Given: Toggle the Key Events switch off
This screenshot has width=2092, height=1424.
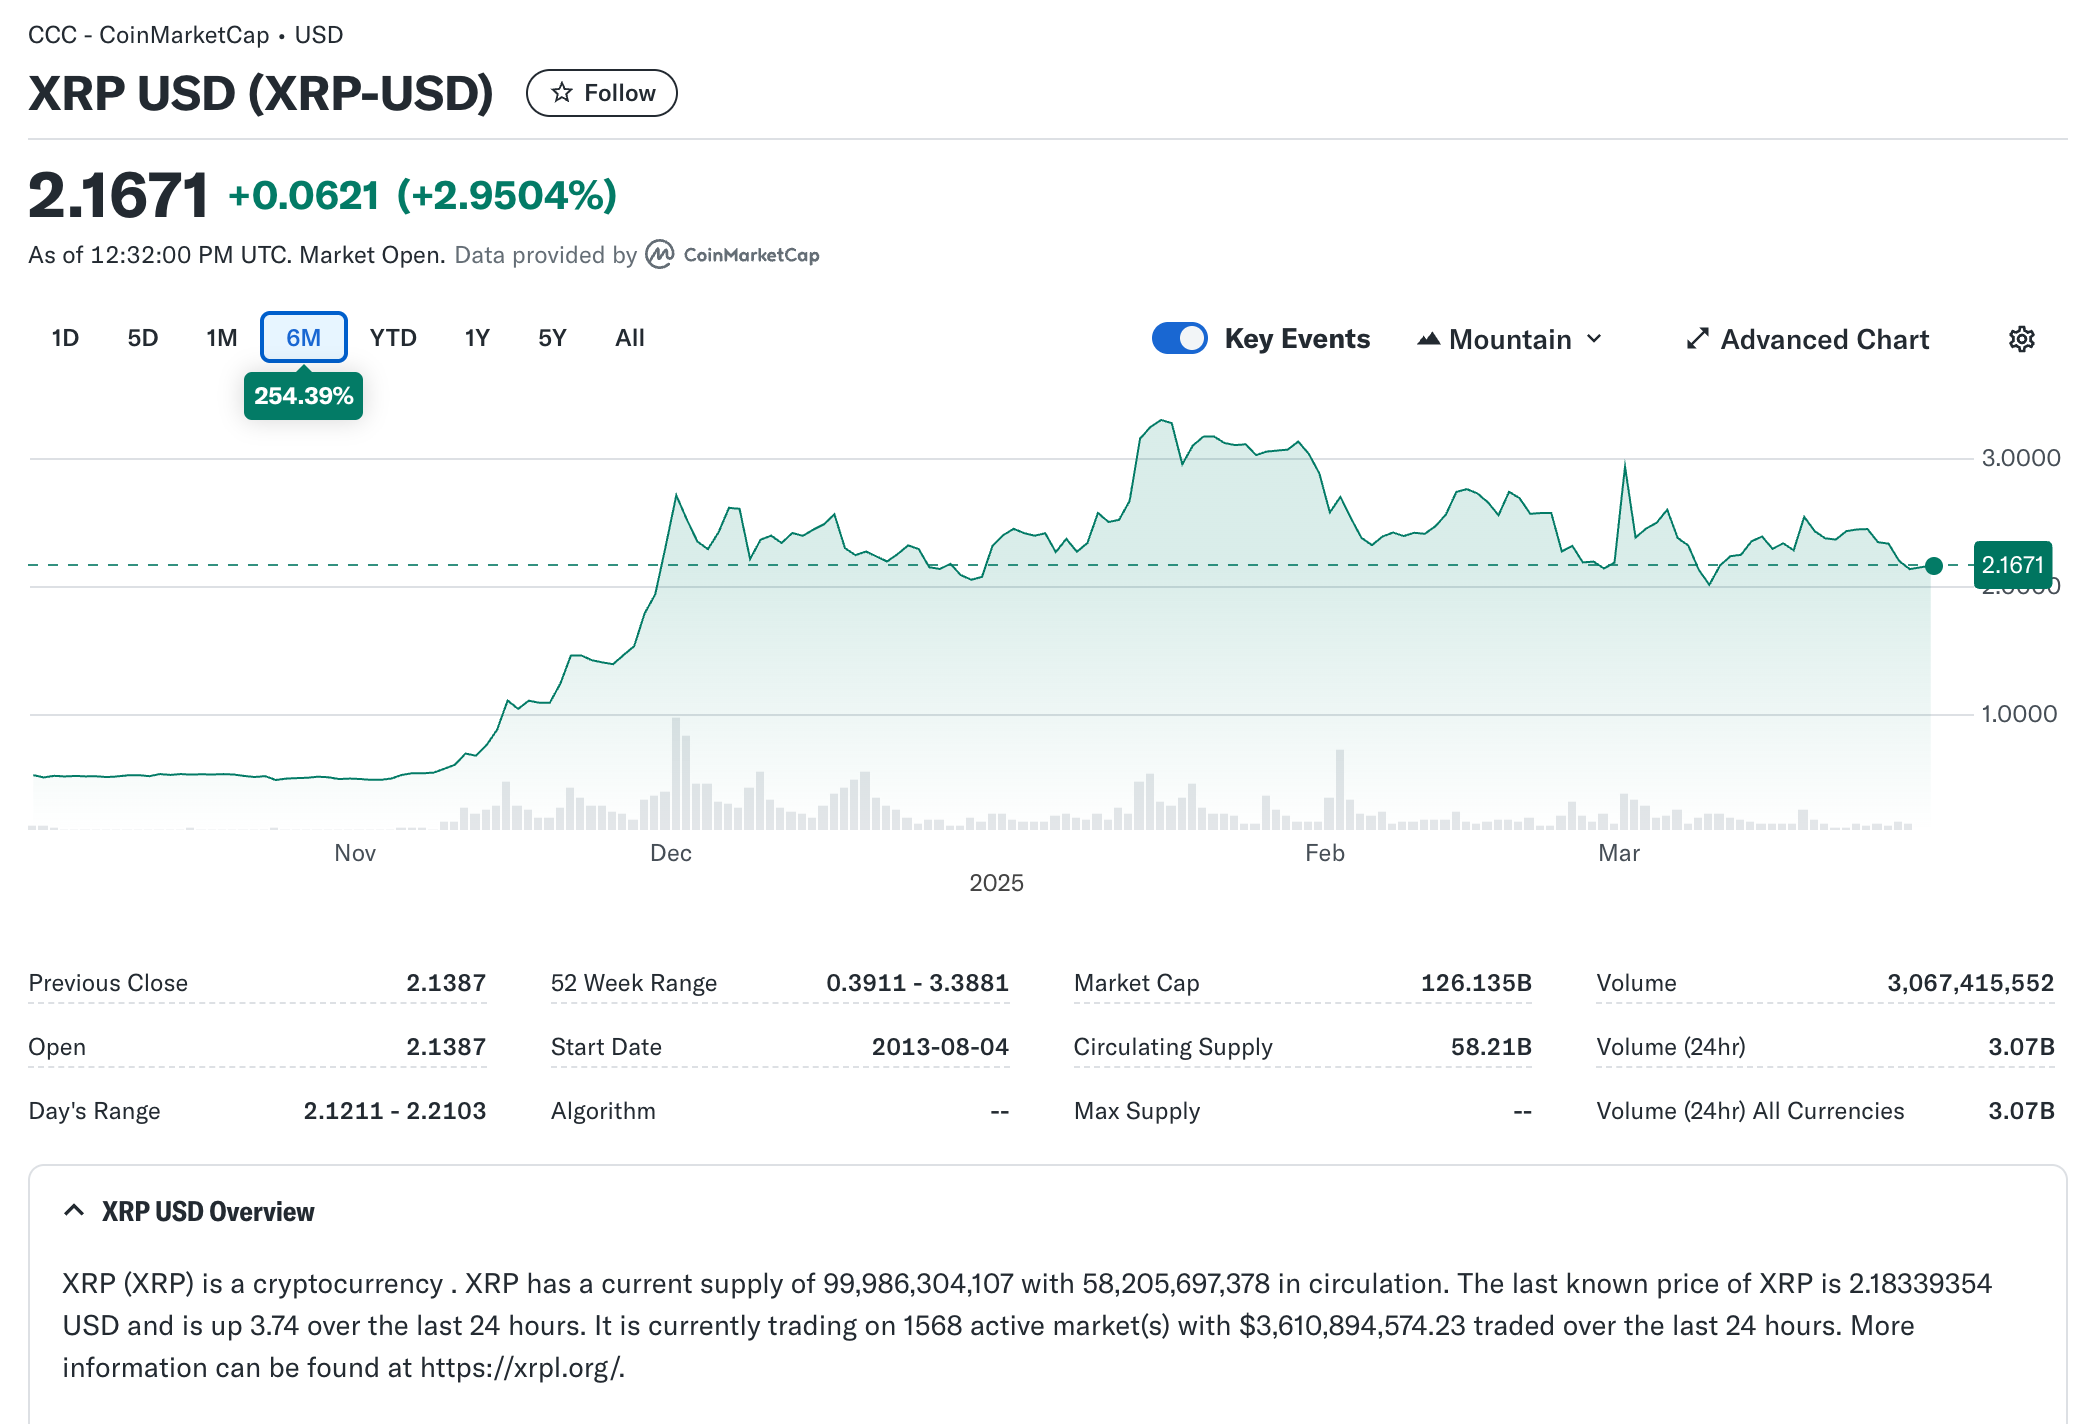Looking at the screenshot, I should point(1179,339).
